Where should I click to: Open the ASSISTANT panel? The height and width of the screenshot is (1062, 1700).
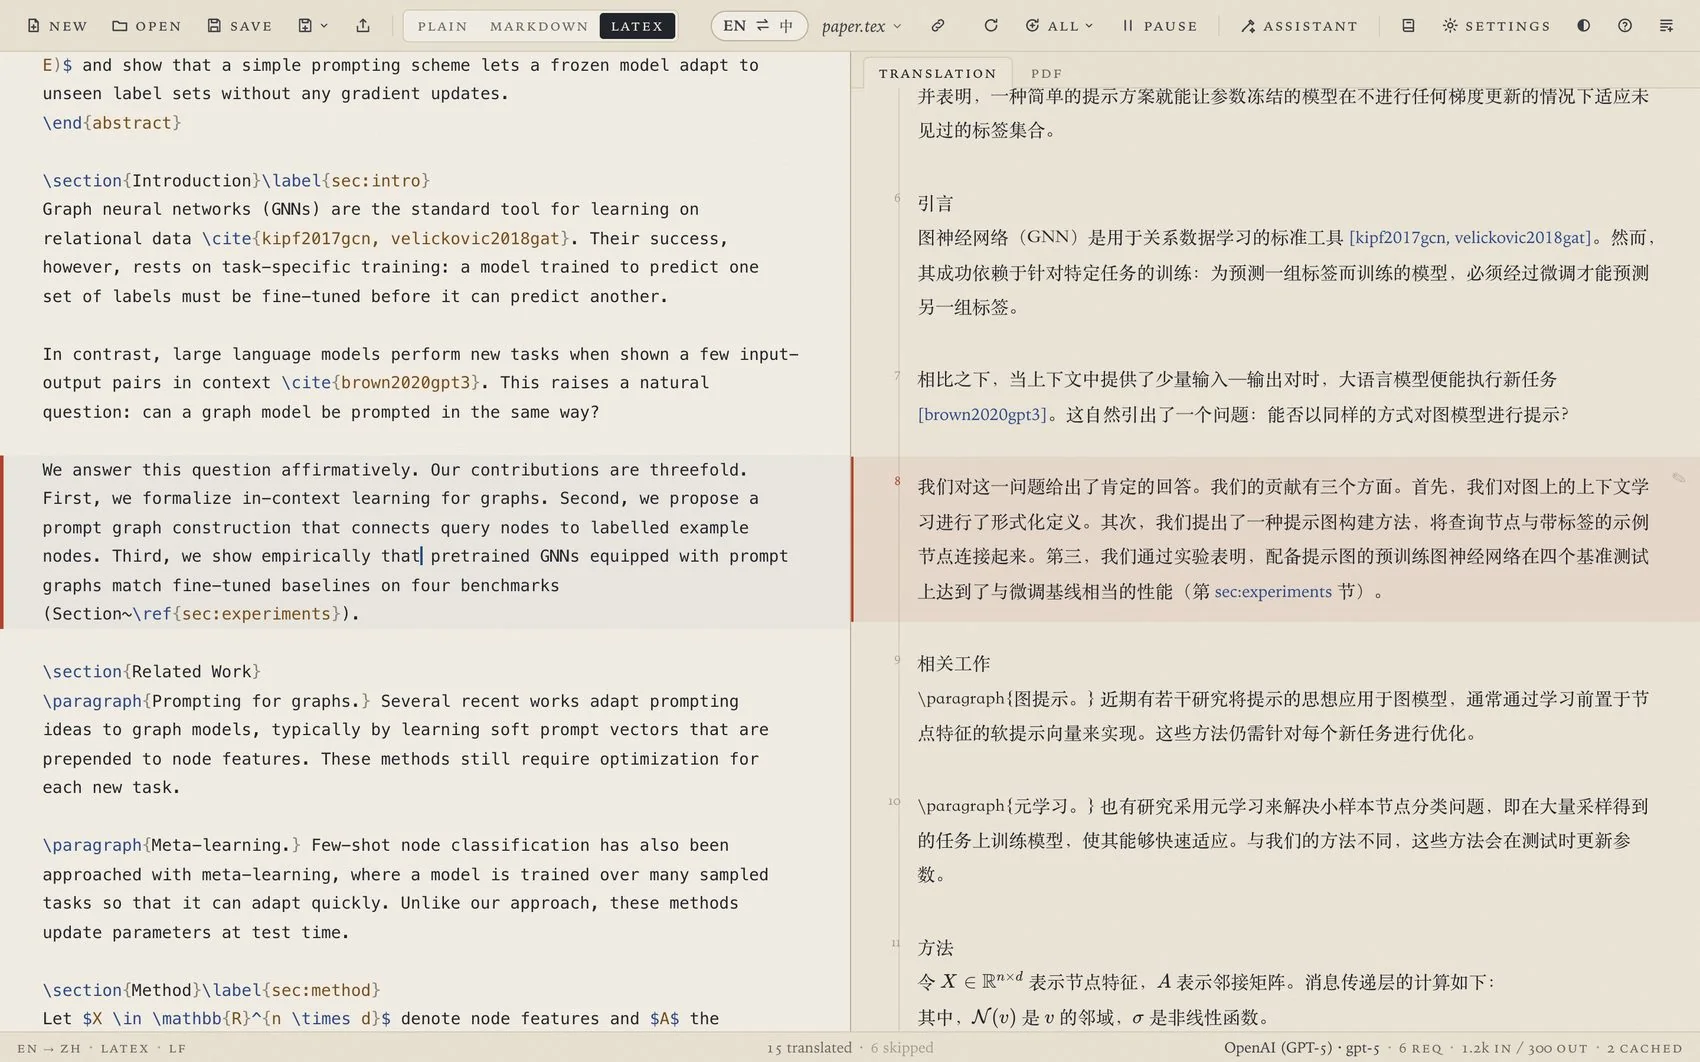coord(1299,26)
